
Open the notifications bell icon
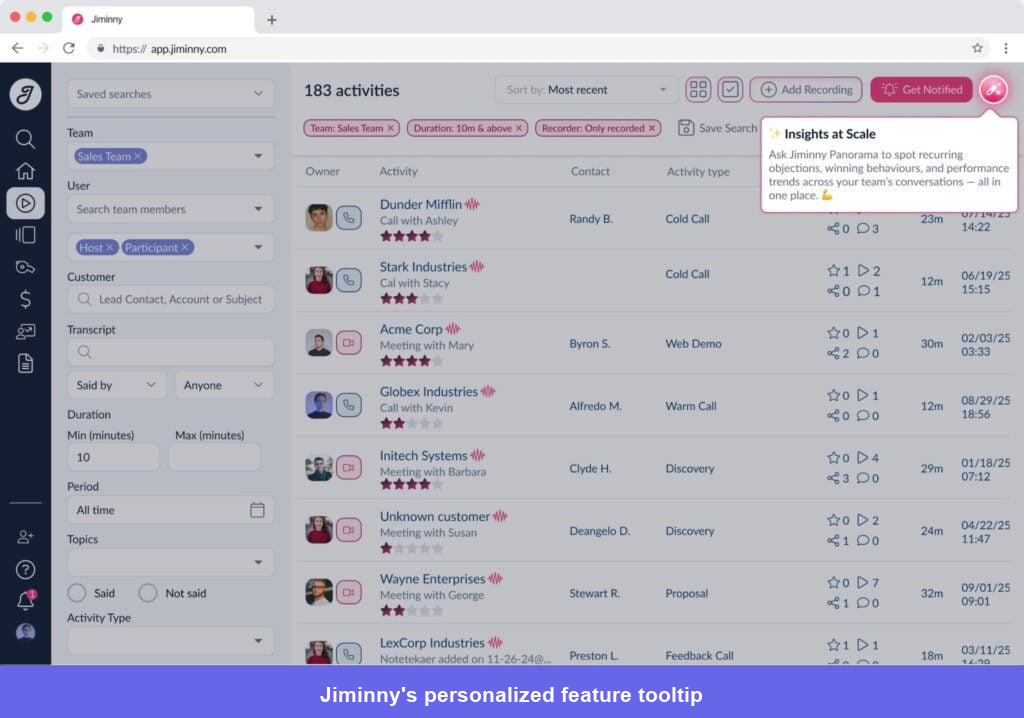pos(26,600)
